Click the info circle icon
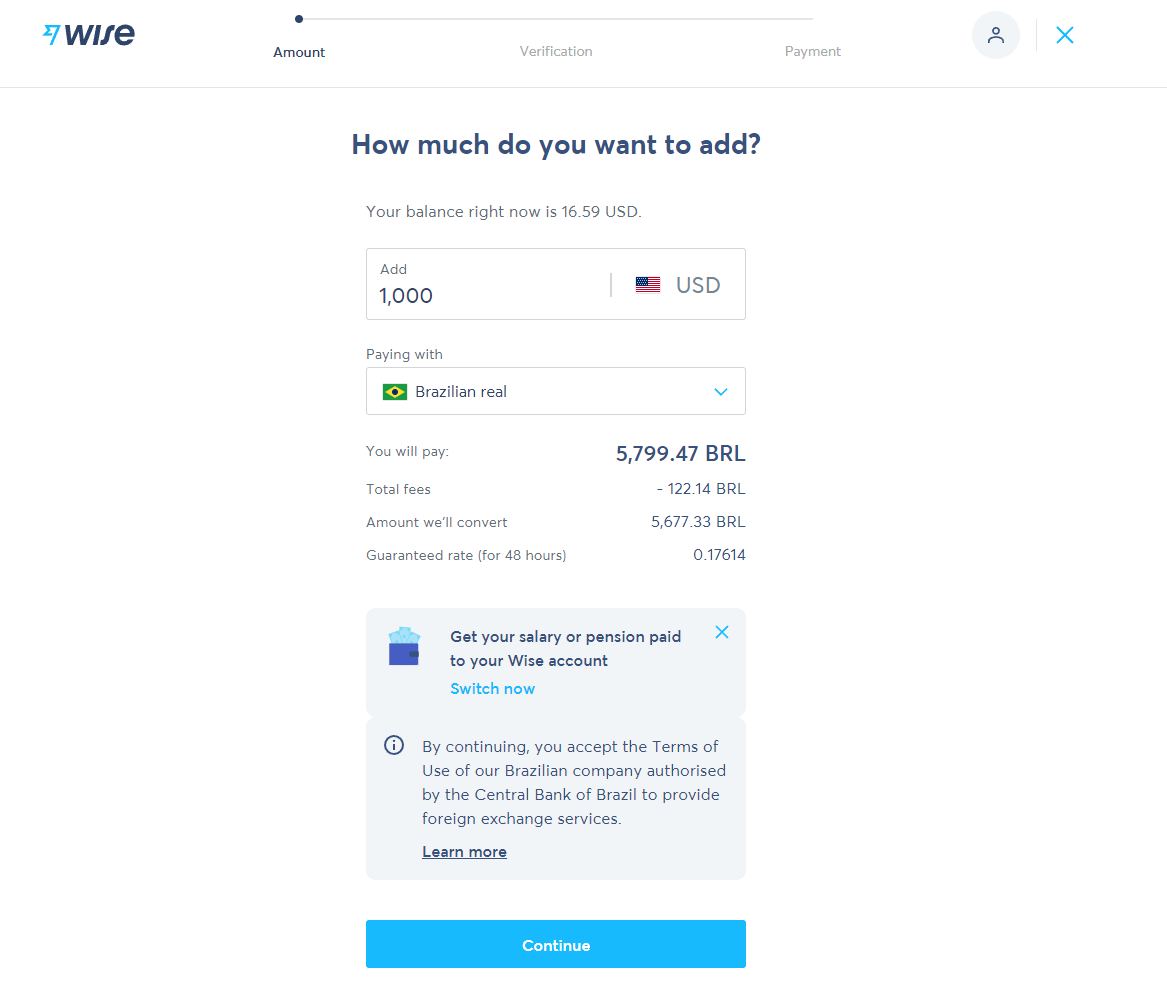1167x994 pixels. (394, 745)
